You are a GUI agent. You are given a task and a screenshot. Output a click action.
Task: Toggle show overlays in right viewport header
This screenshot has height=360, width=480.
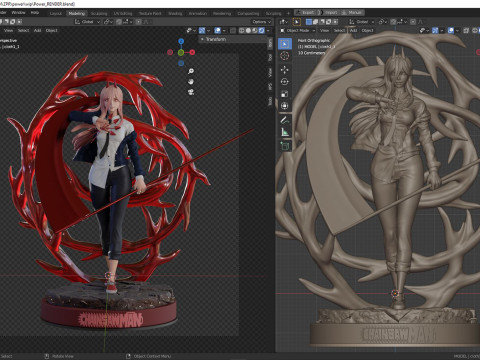451,30
